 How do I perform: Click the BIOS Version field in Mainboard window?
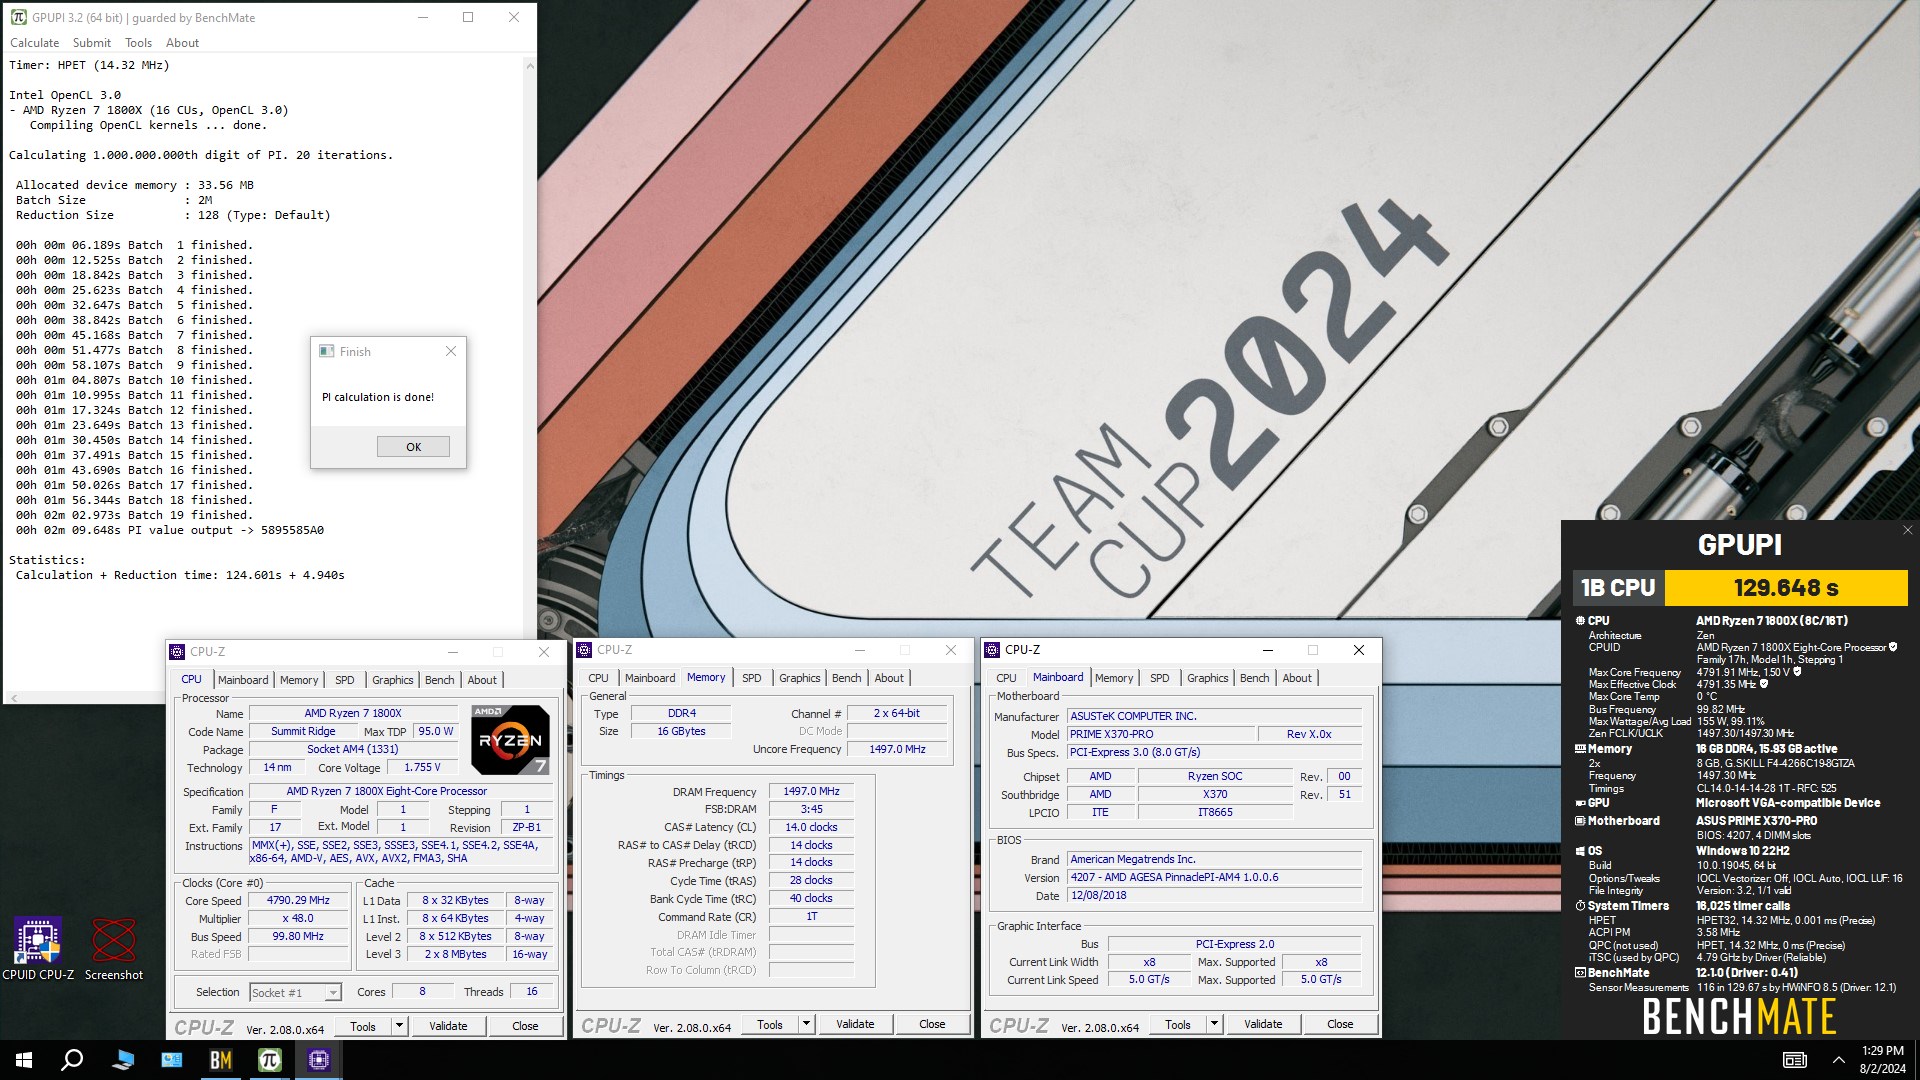click(1214, 877)
